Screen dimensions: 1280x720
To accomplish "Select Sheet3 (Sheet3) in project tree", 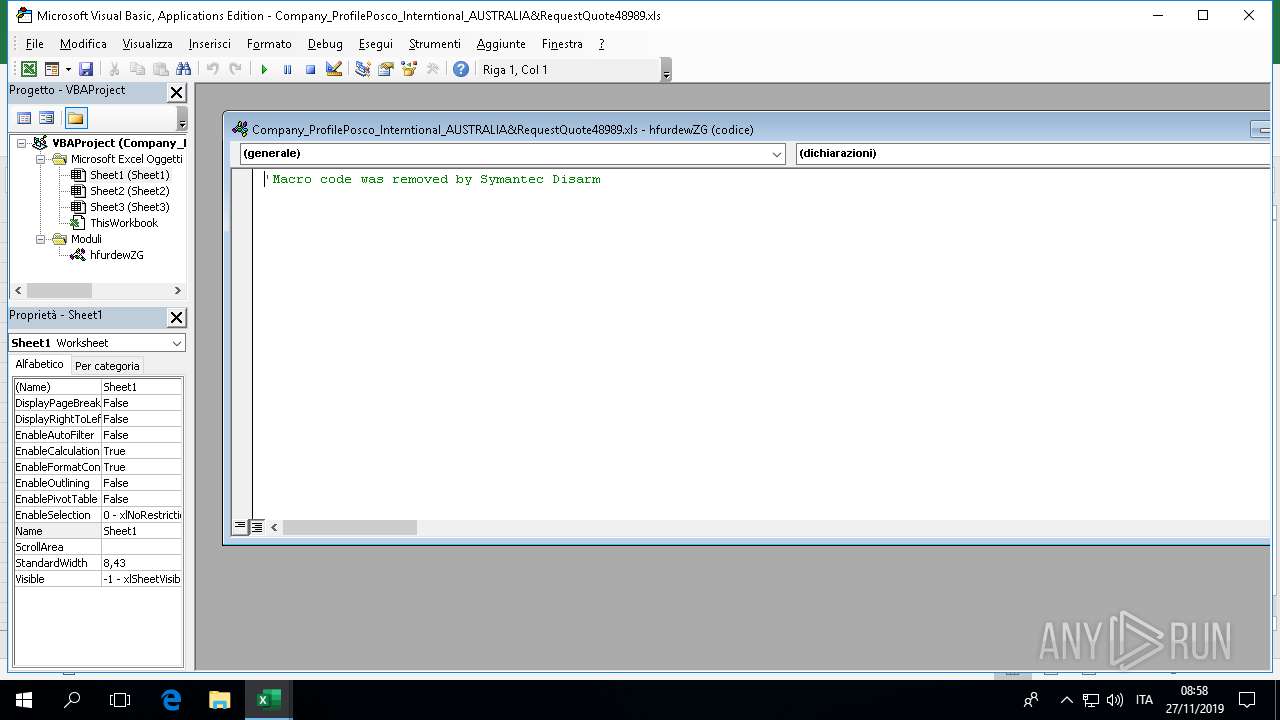I will click(x=130, y=207).
